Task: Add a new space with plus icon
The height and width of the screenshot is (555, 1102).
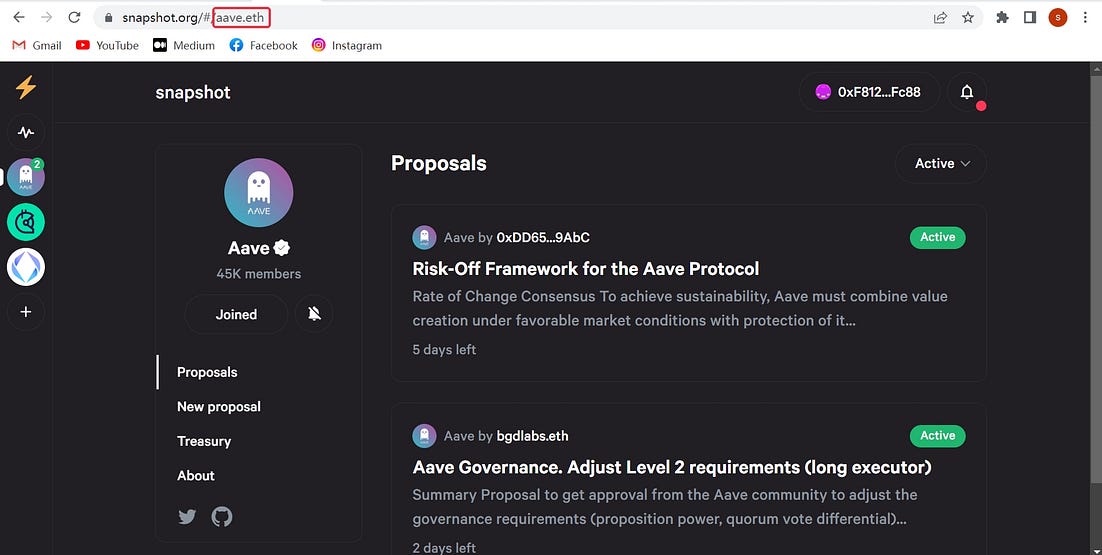Action: click(x=26, y=312)
